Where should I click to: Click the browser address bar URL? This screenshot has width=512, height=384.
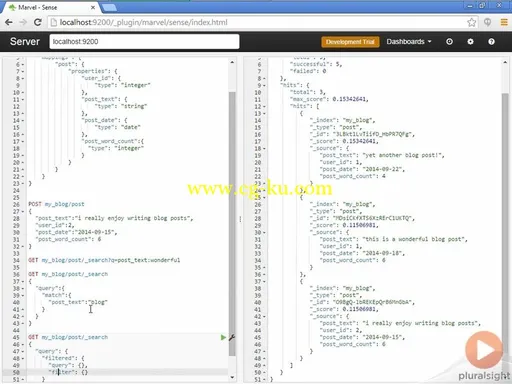tap(143, 22)
